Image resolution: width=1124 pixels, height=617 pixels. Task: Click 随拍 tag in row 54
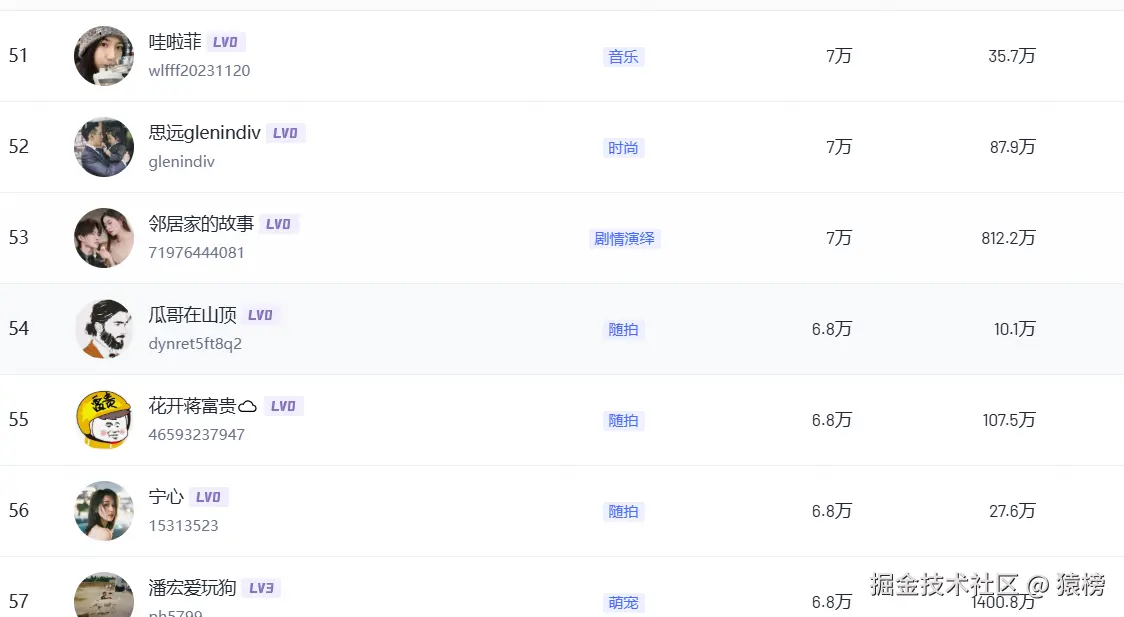click(623, 330)
